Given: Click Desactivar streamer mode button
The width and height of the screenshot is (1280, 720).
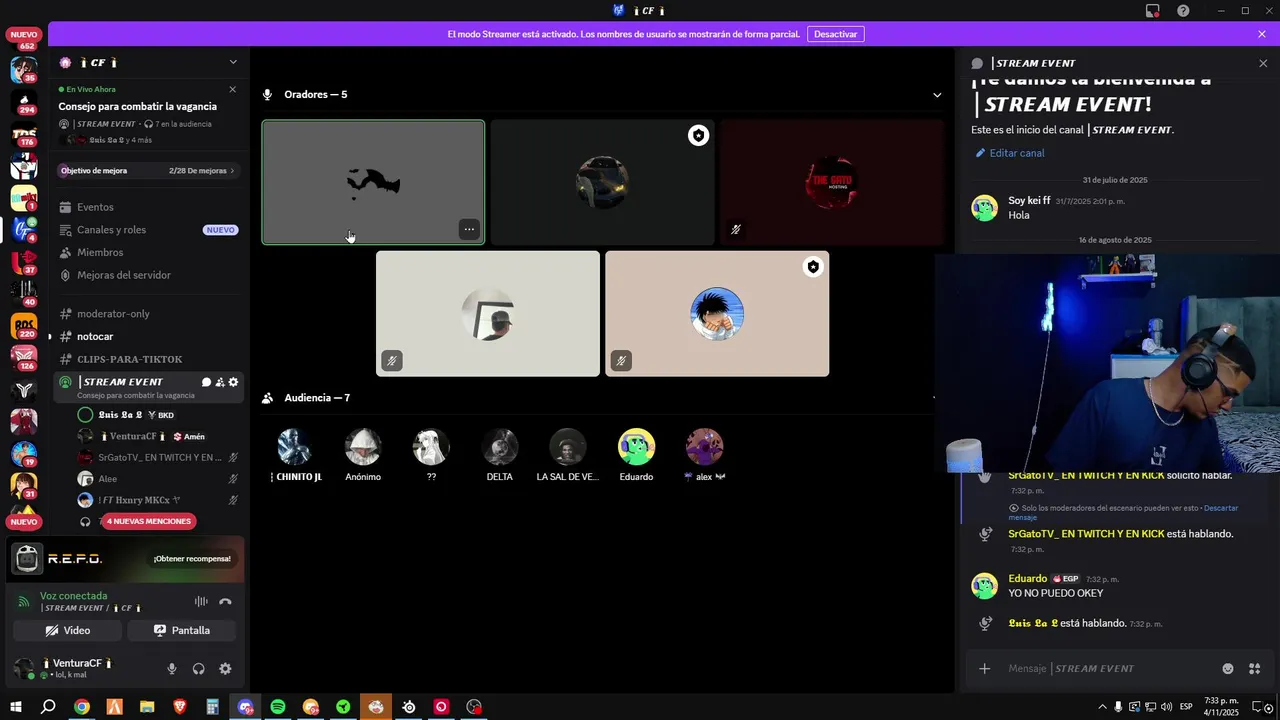Looking at the screenshot, I should [x=835, y=34].
